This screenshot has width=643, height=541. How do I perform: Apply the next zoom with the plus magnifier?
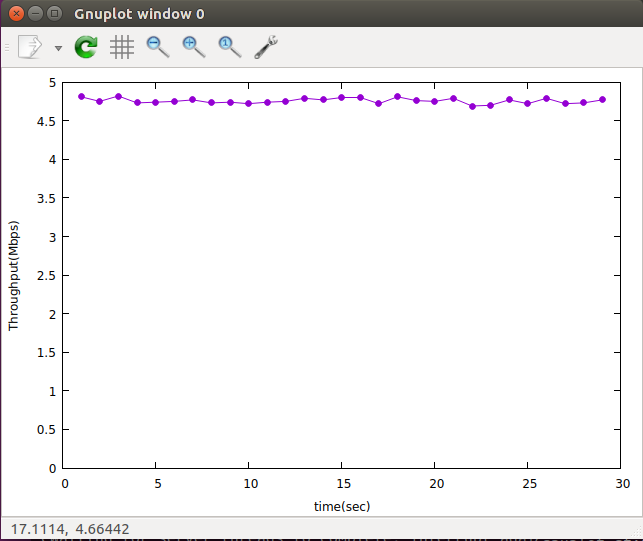194,47
